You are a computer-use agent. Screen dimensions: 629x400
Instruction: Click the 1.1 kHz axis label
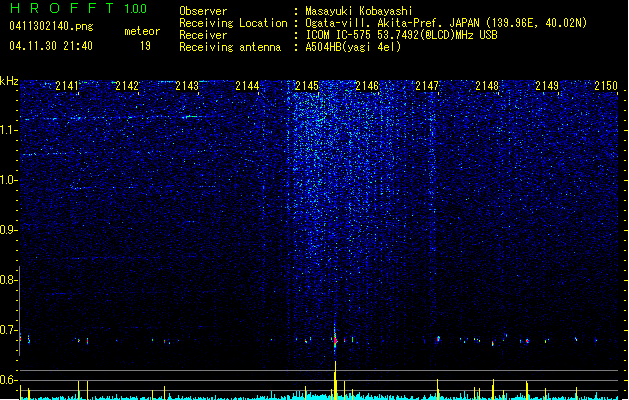pos(9,130)
